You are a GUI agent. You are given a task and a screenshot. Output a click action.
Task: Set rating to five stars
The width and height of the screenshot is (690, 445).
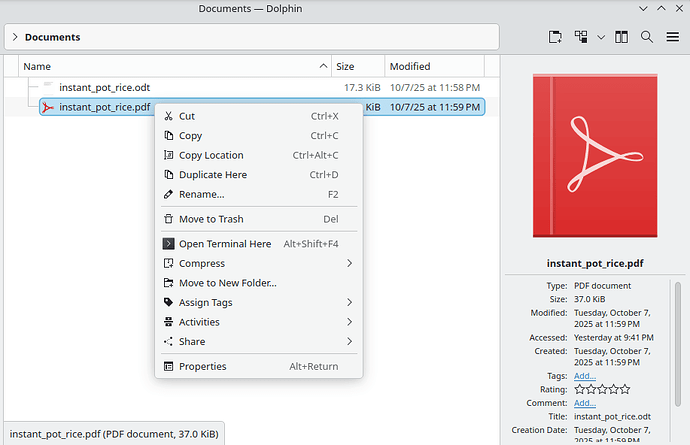626,389
